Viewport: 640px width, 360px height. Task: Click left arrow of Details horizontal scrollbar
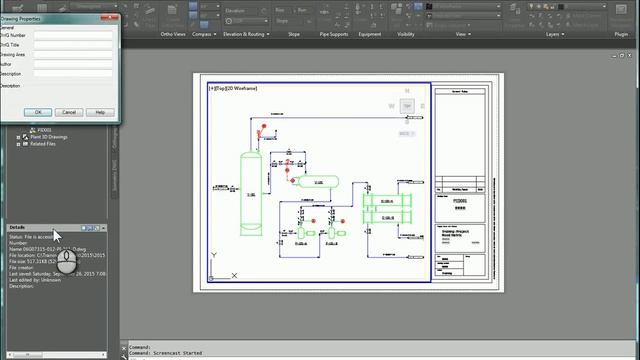pyautogui.click(x=10, y=355)
